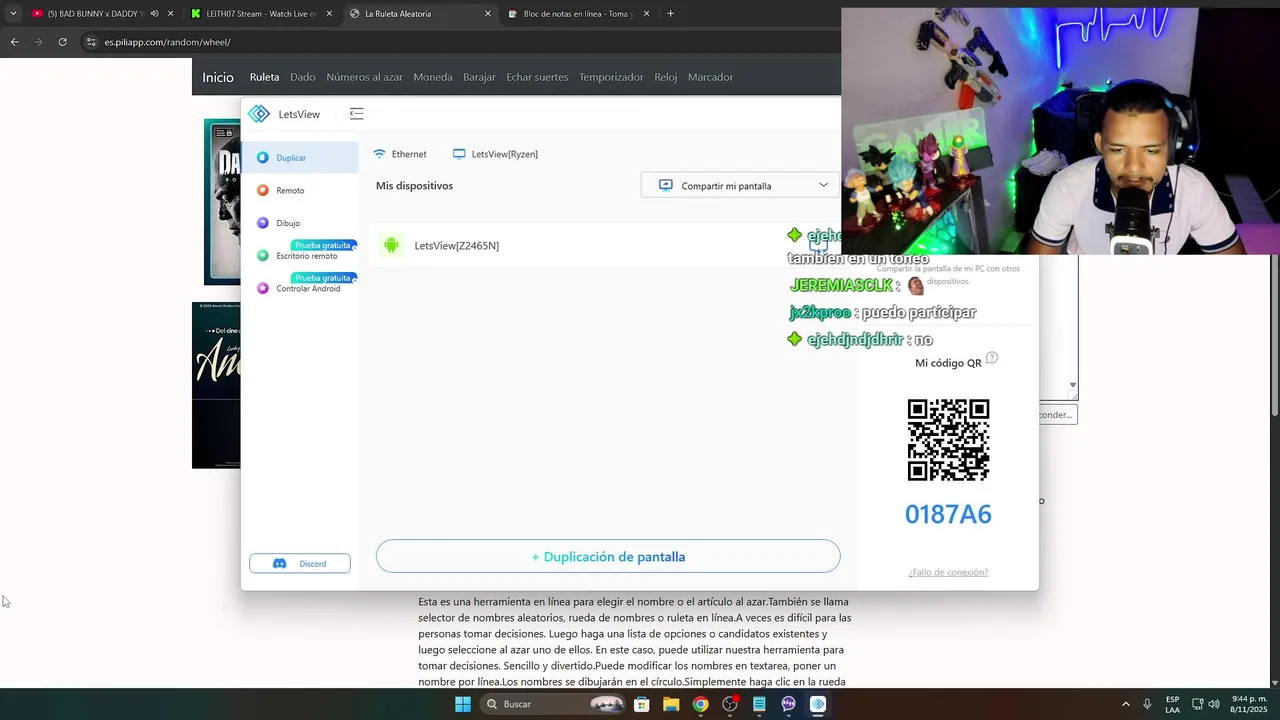Open the Barajar page in the site menu
The height and width of the screenshot is (720, 1280).
479,77
